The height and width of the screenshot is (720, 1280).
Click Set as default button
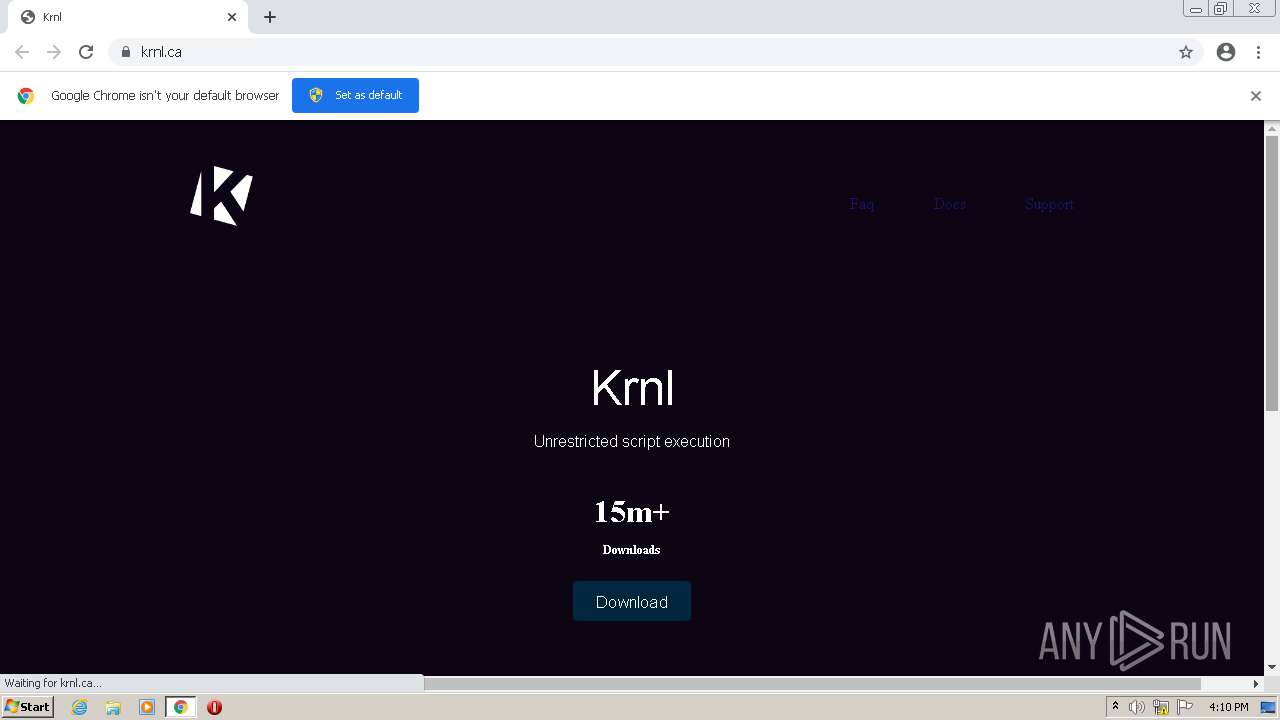click(x=355, y=95)
